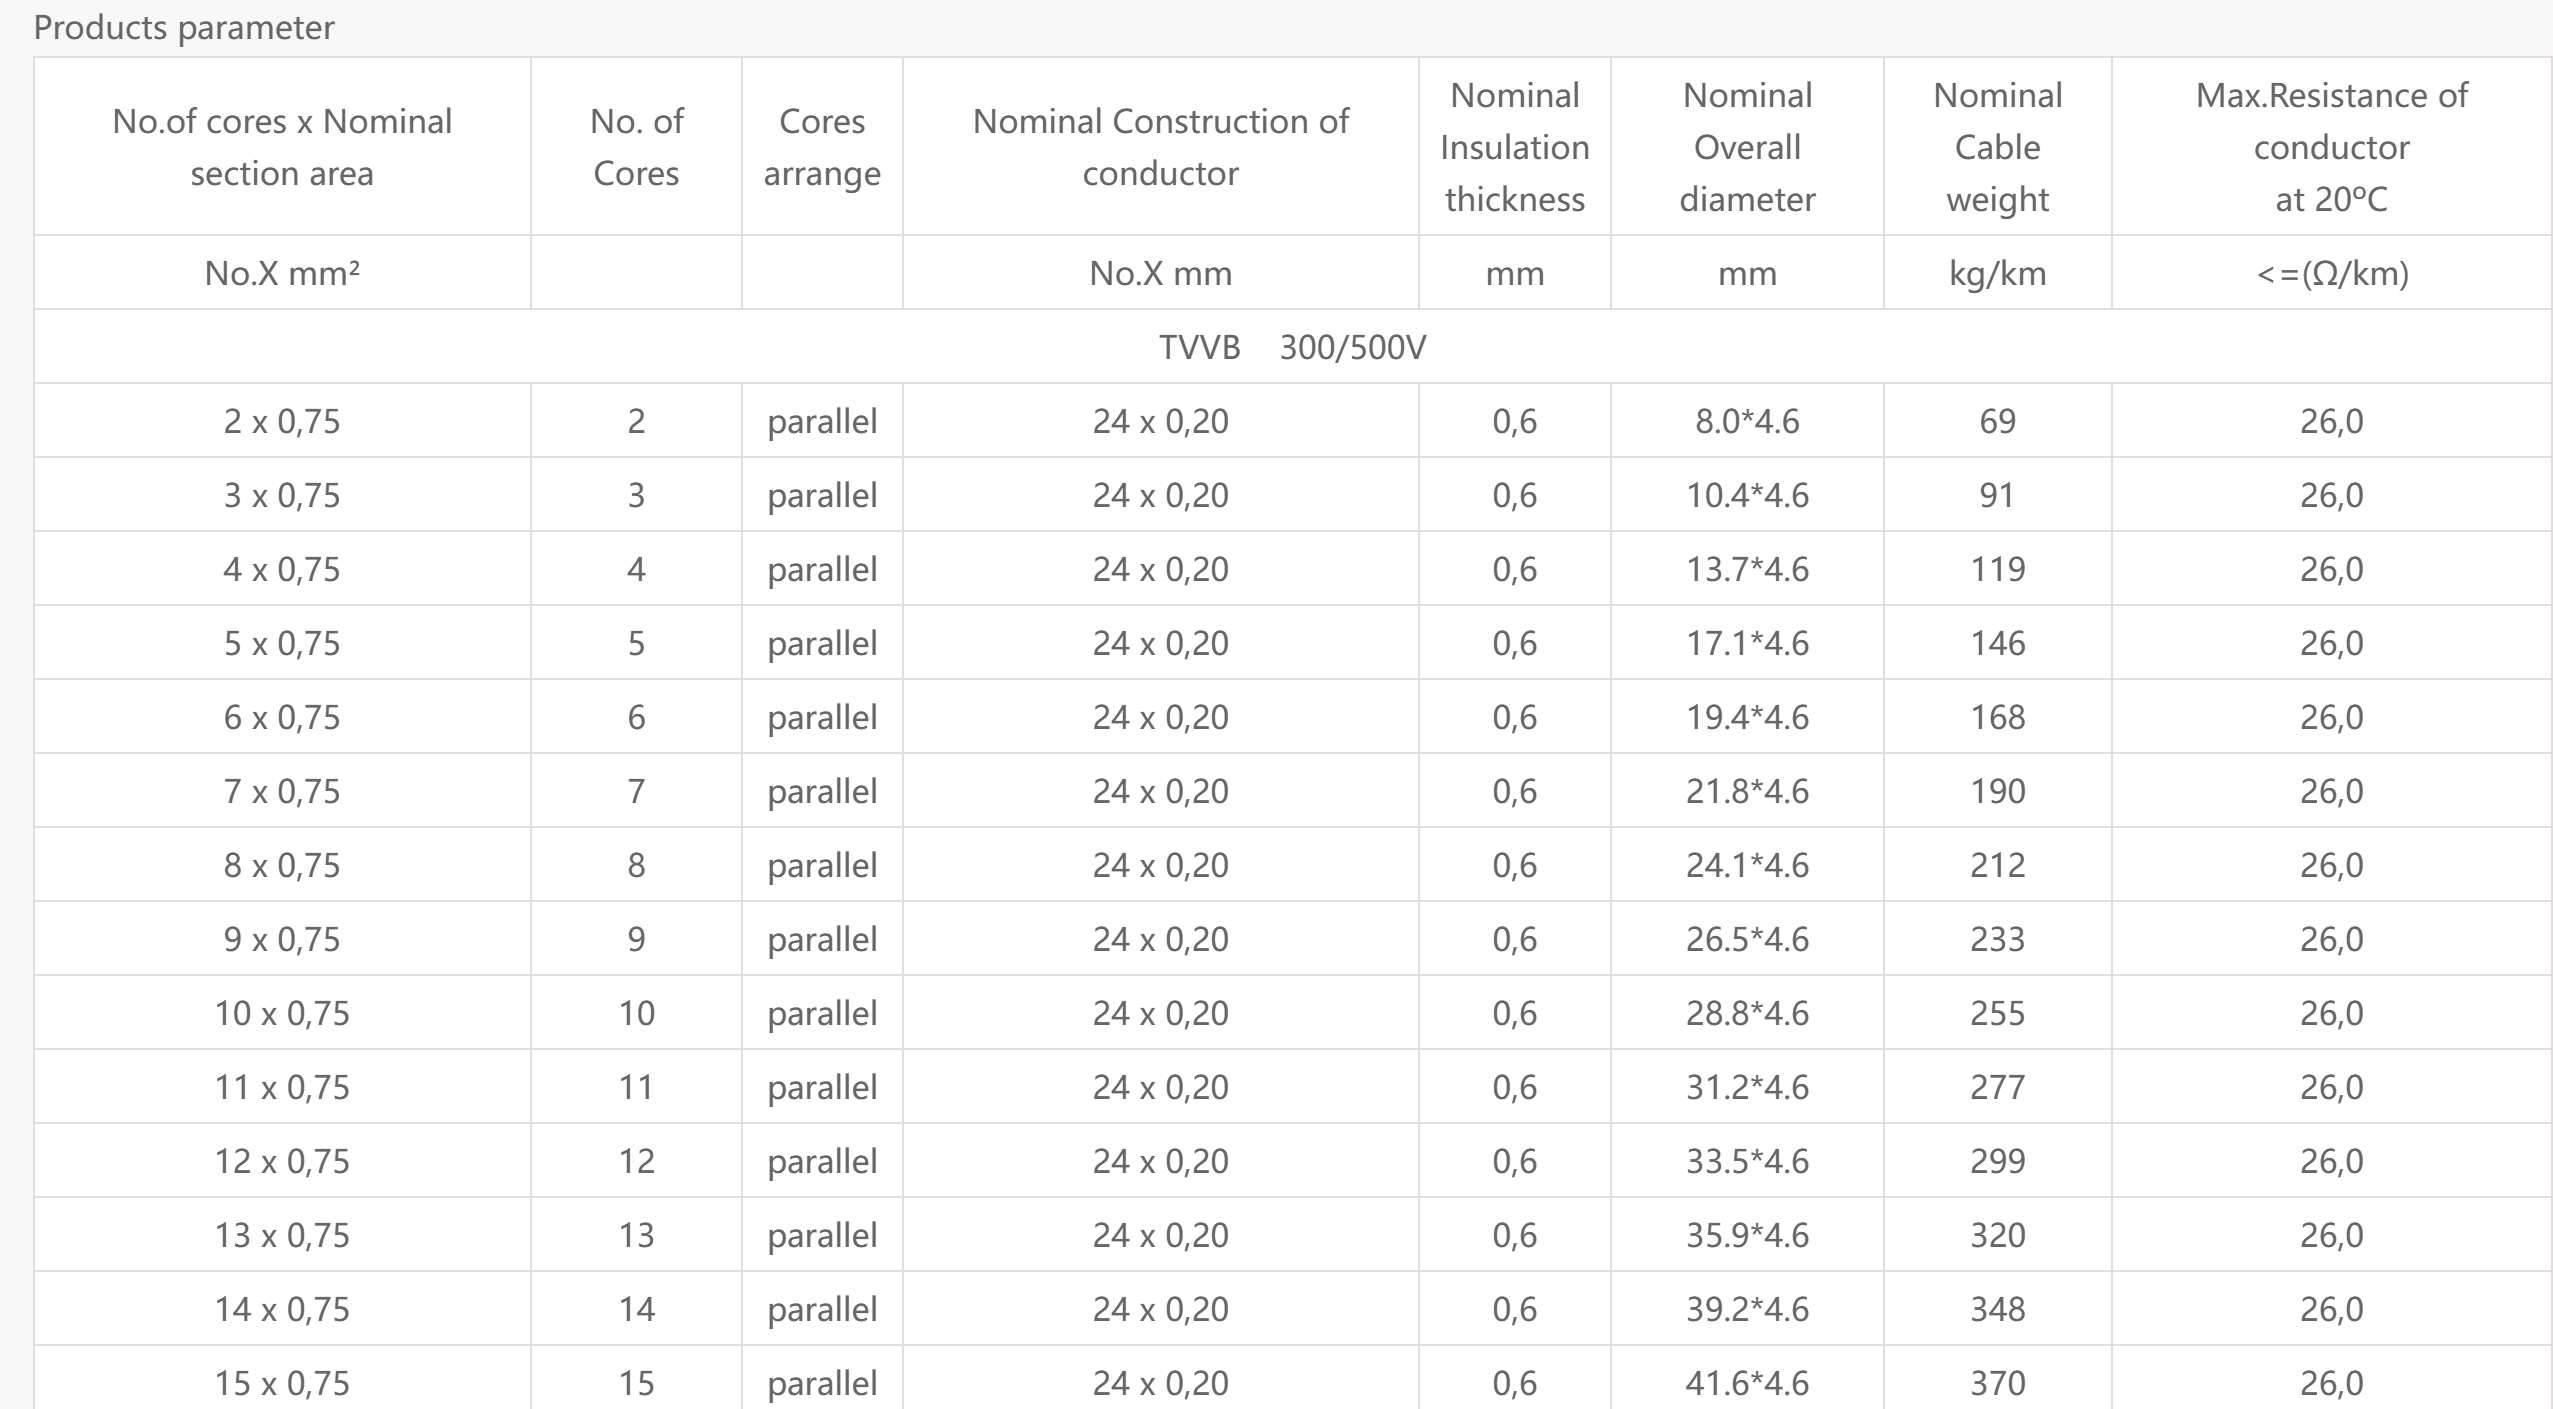Click the '10 x 0,75' row label
Screen dimensions: 2553x1409
coord(282,1013)
